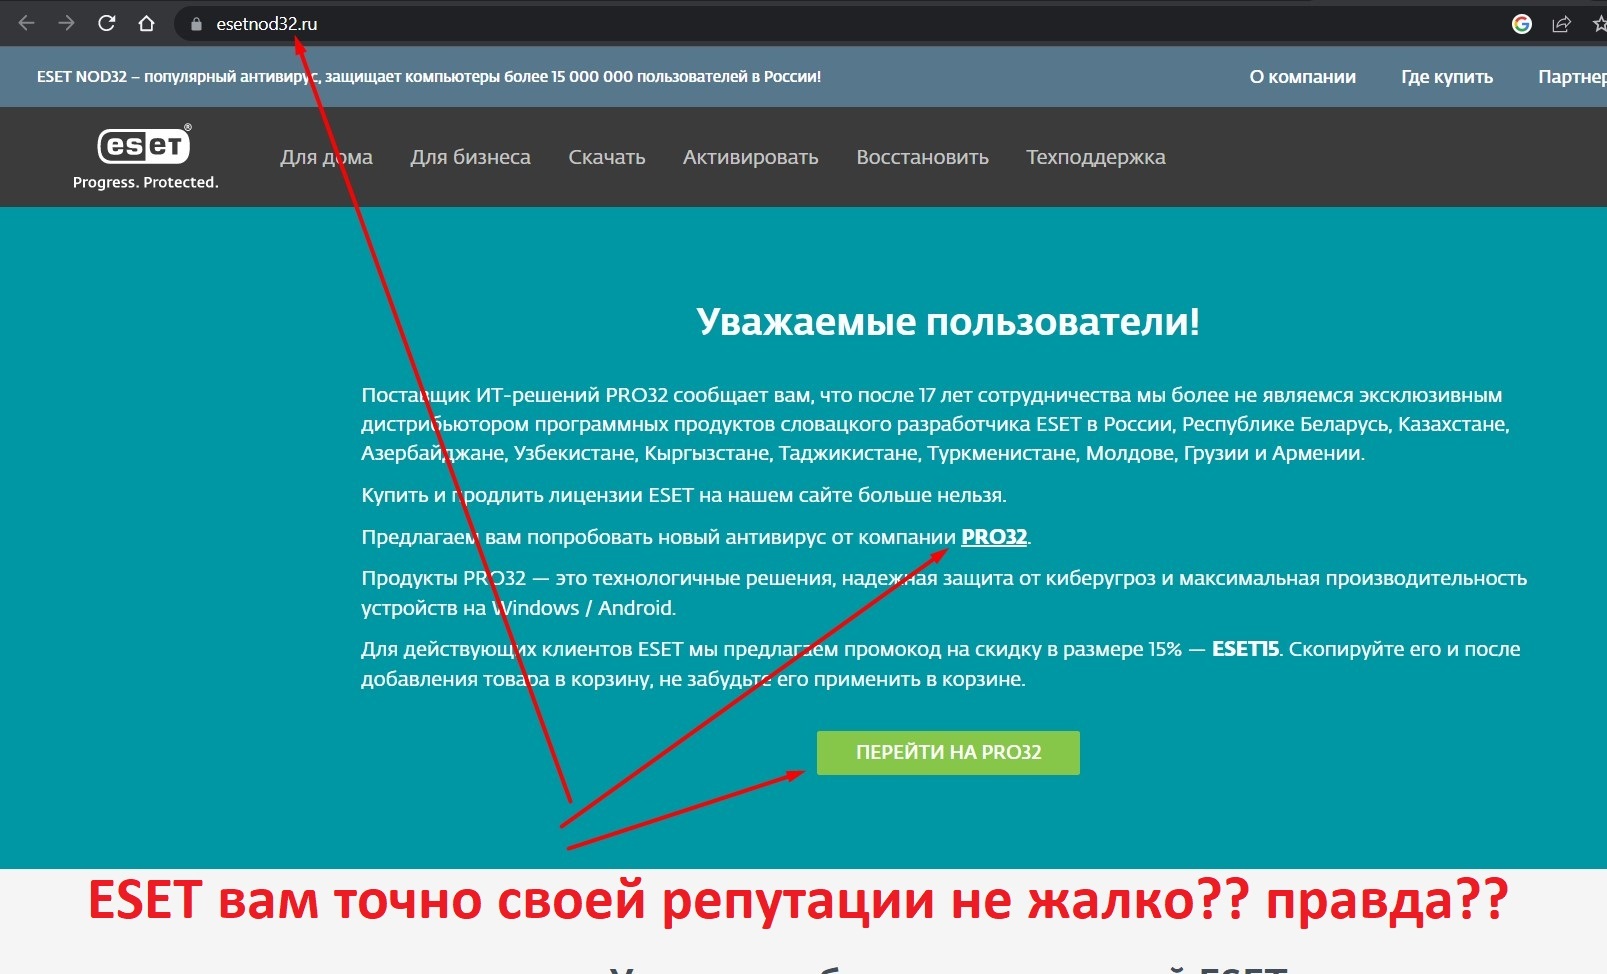Open the Для дома menu
1607x974 pixels.
coord(326,157)
